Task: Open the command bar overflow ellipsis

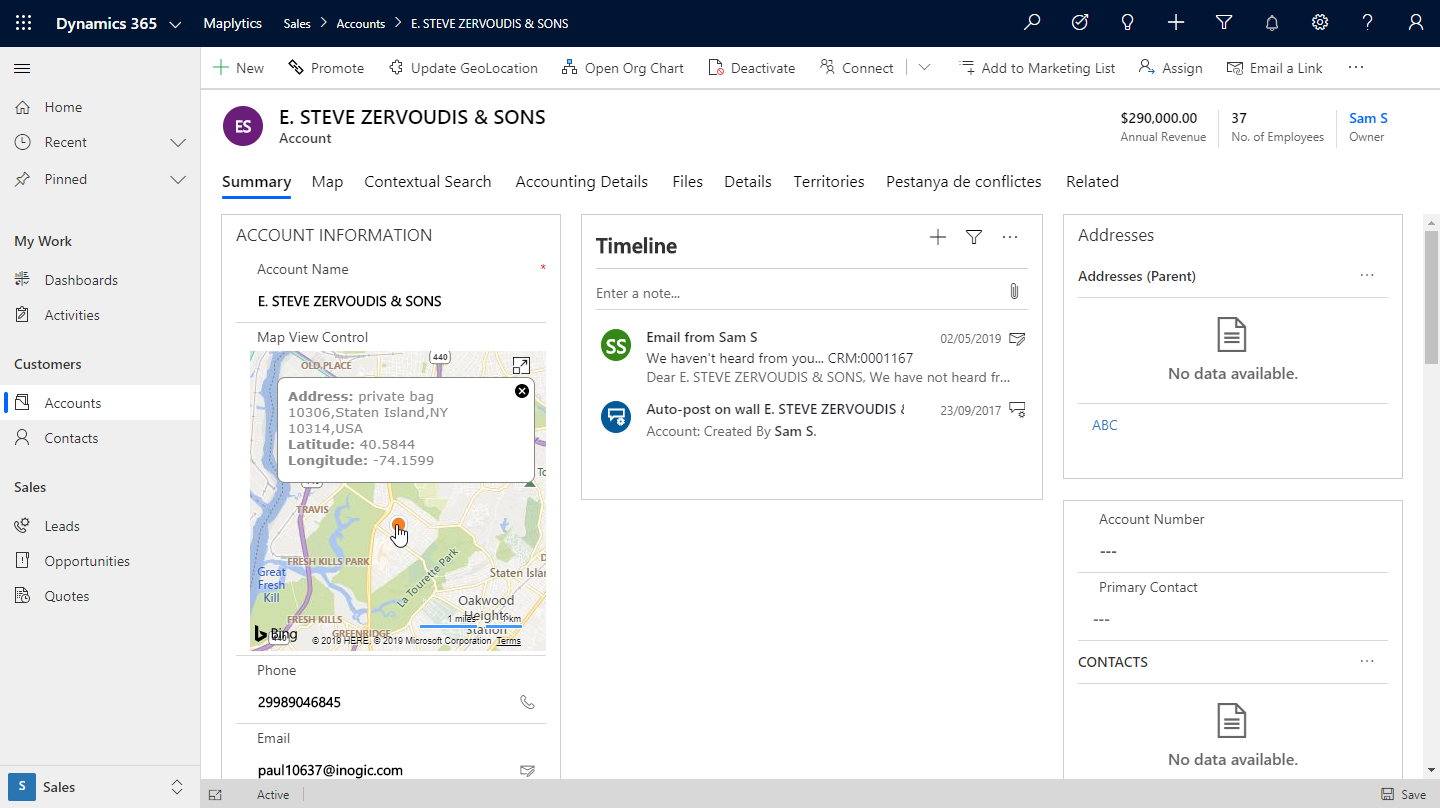Action: [x=1356, y=67]
